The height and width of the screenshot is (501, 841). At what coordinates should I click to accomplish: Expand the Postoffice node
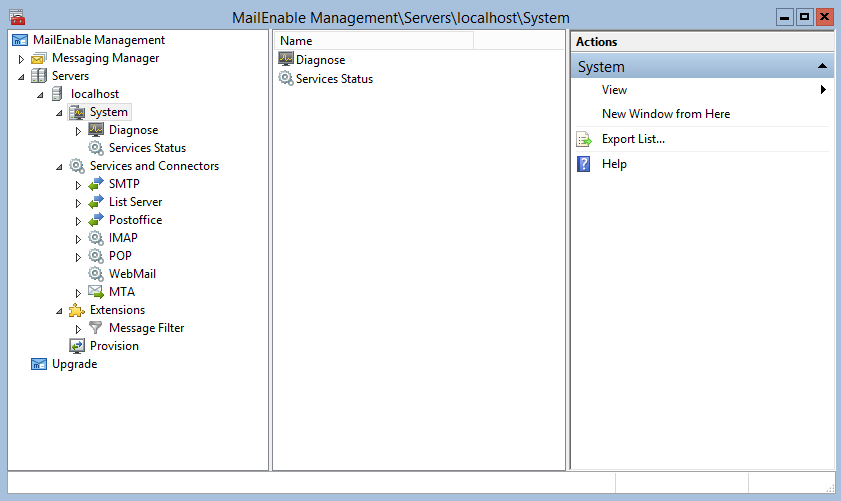click(x=78, y=221)
